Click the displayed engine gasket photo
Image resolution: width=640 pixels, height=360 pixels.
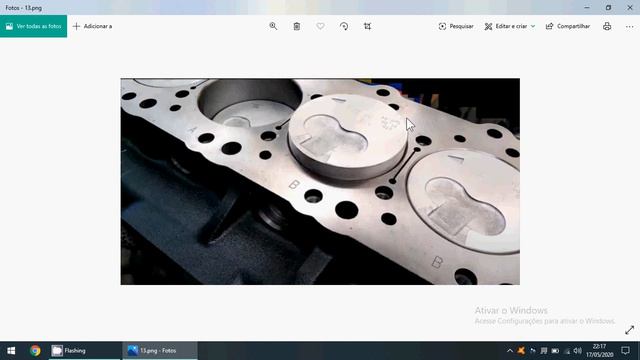click(320, 182)
